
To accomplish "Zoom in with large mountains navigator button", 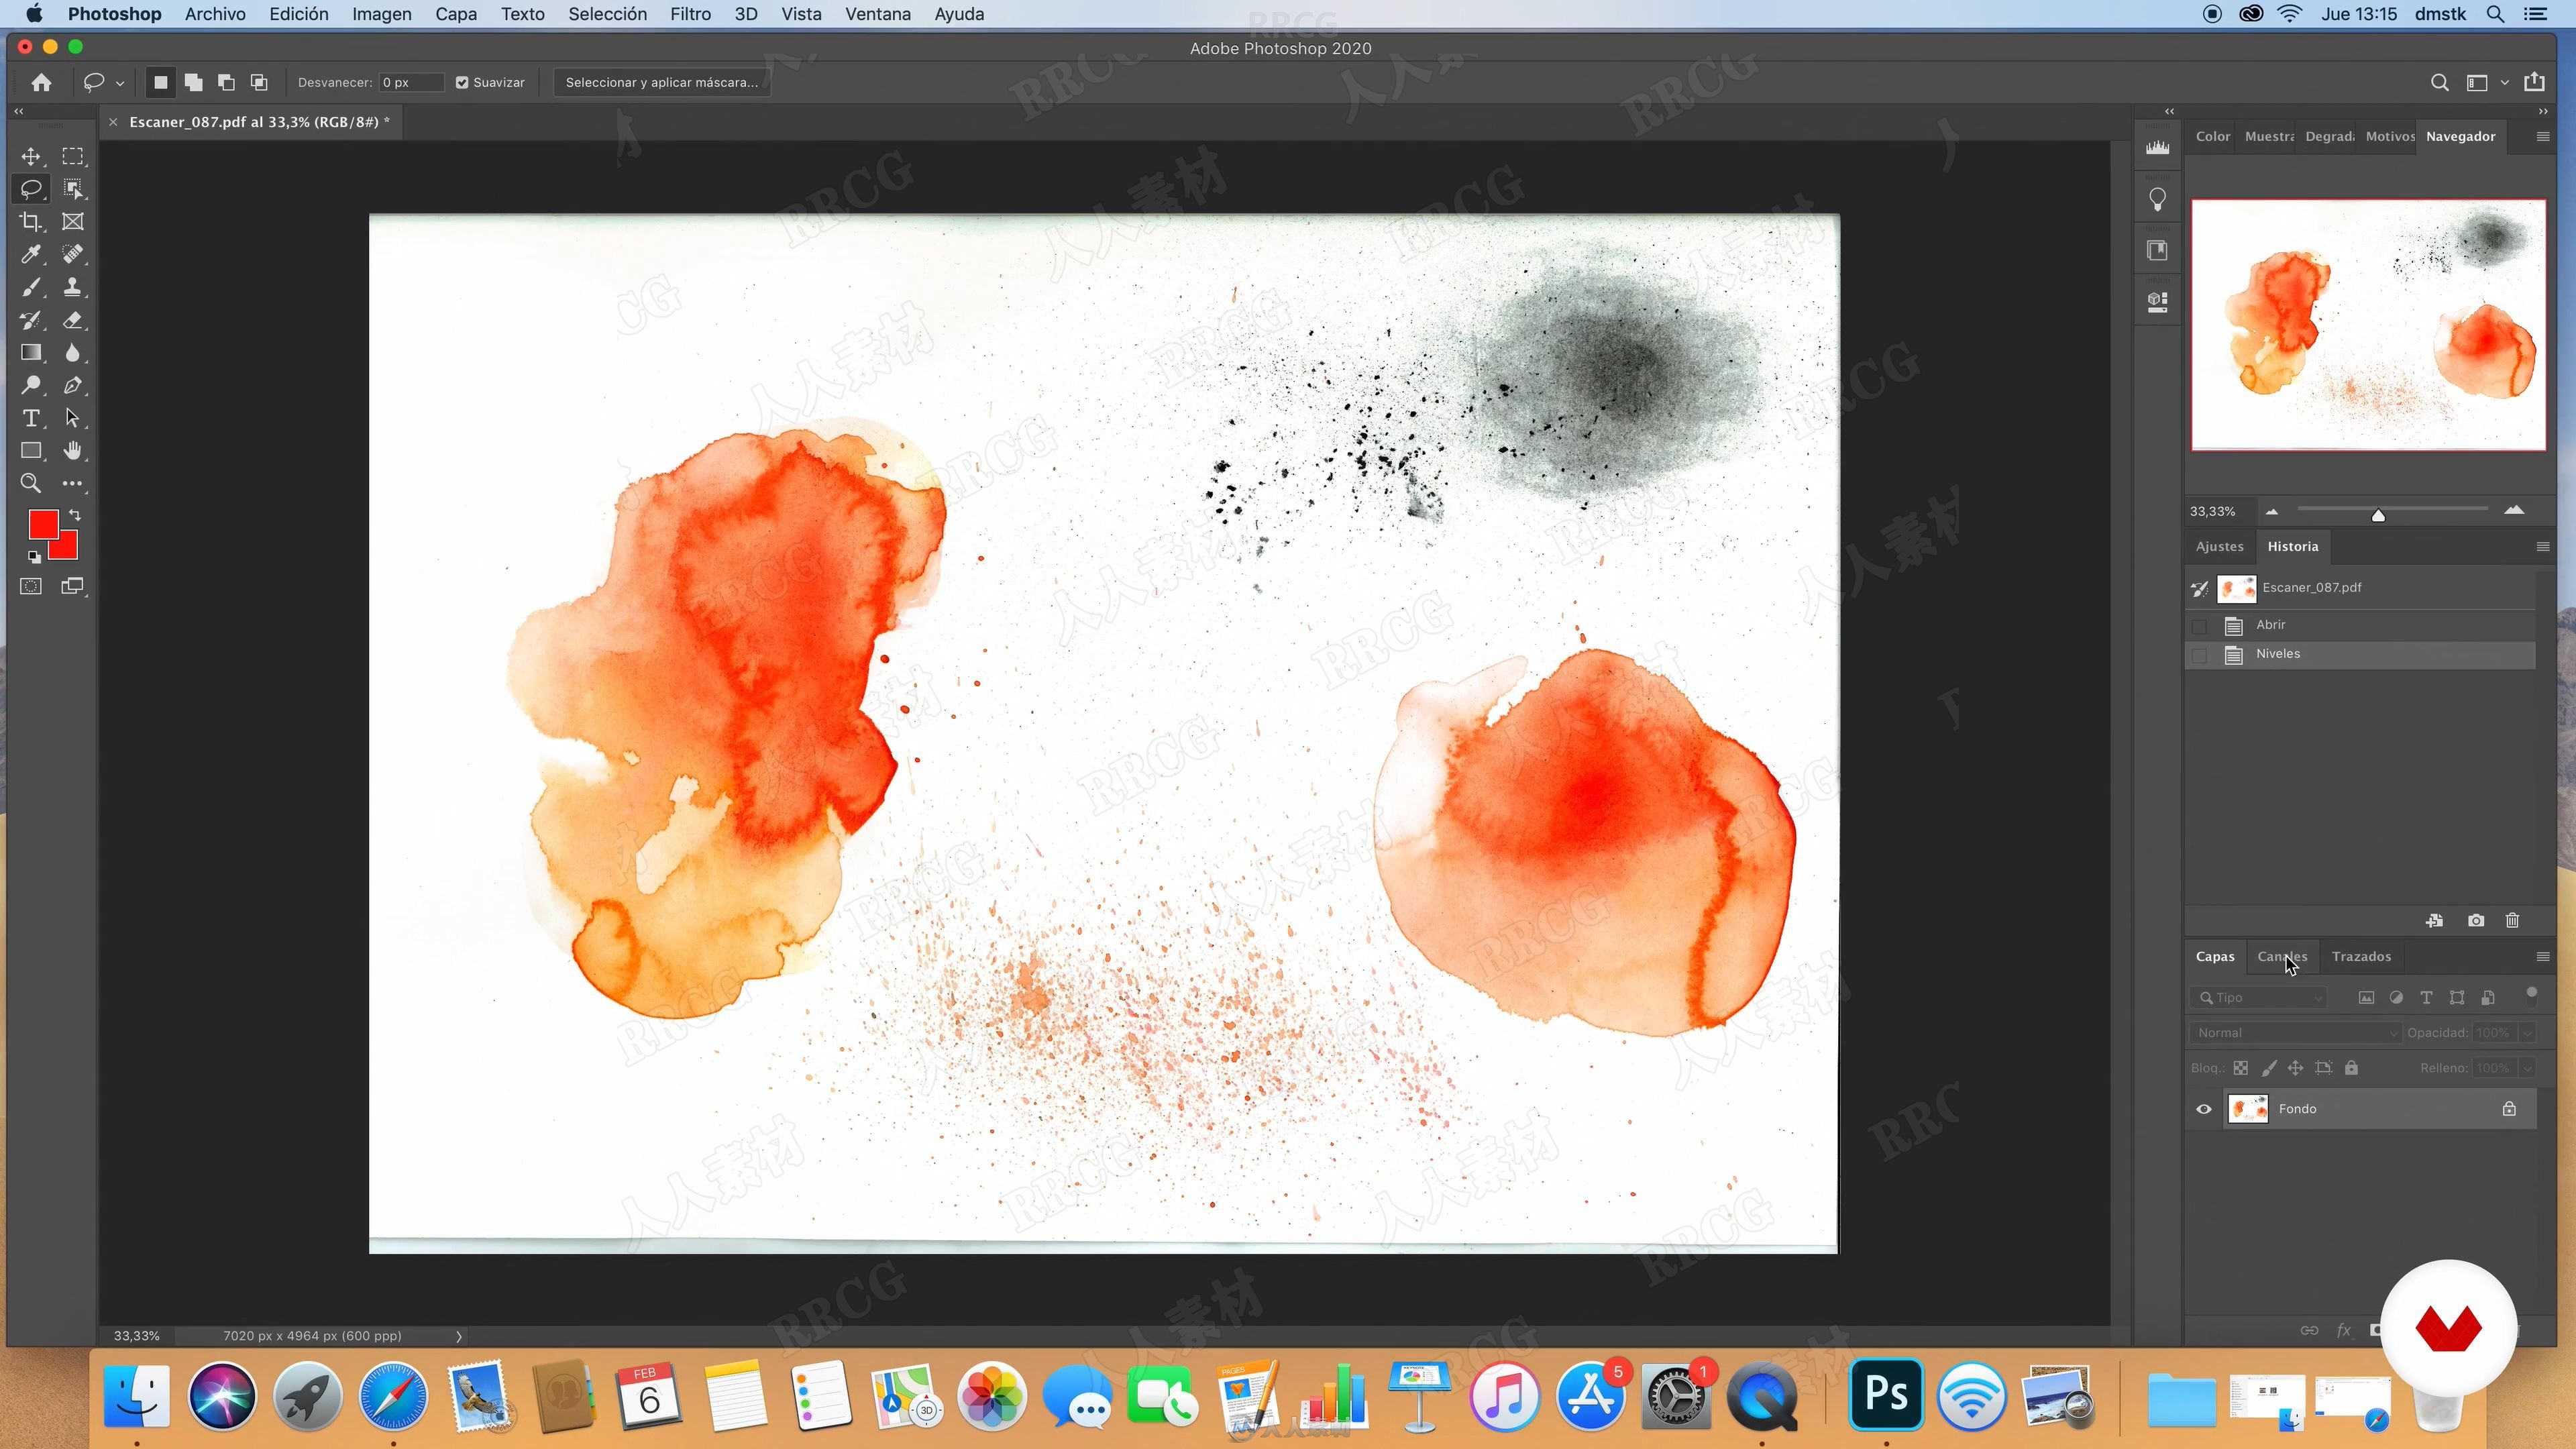I will pyautogui.click(x=2514, y=510).
